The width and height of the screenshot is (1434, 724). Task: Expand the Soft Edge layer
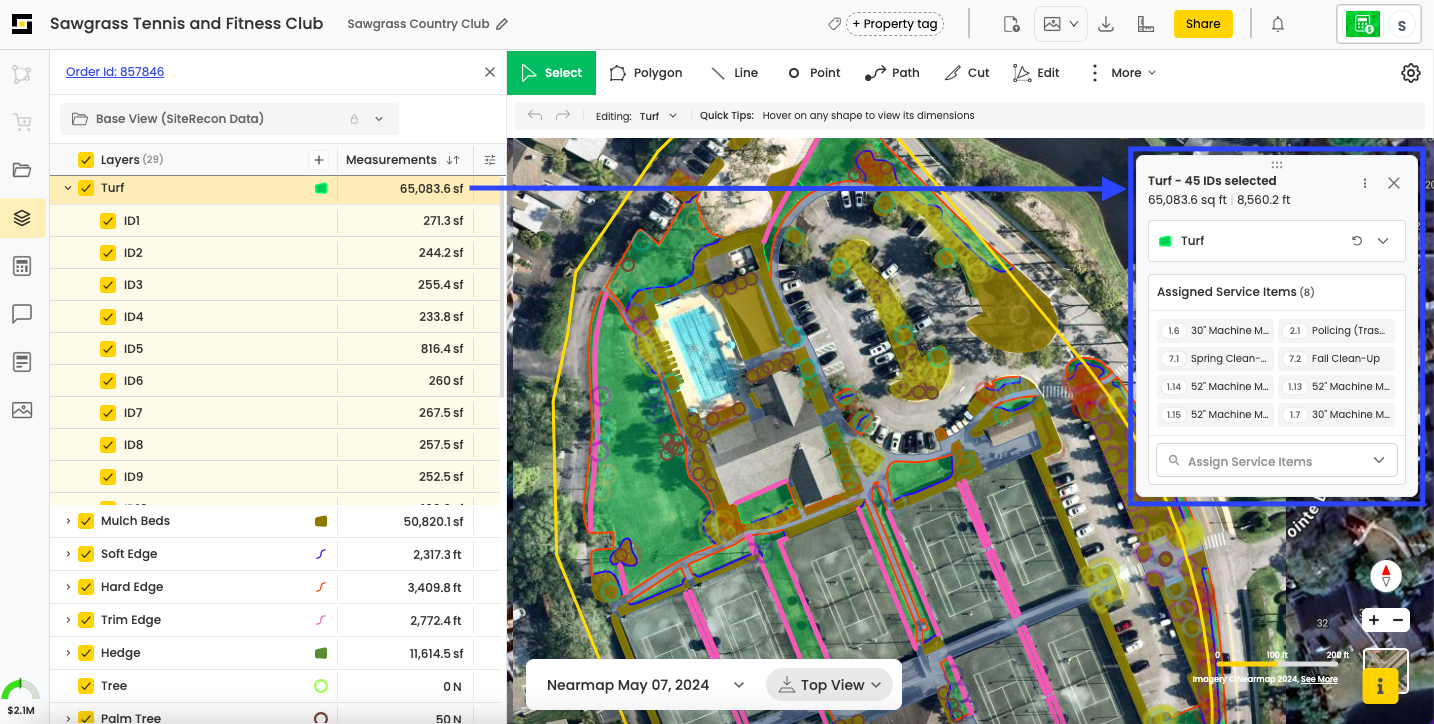tap(68, 554)
